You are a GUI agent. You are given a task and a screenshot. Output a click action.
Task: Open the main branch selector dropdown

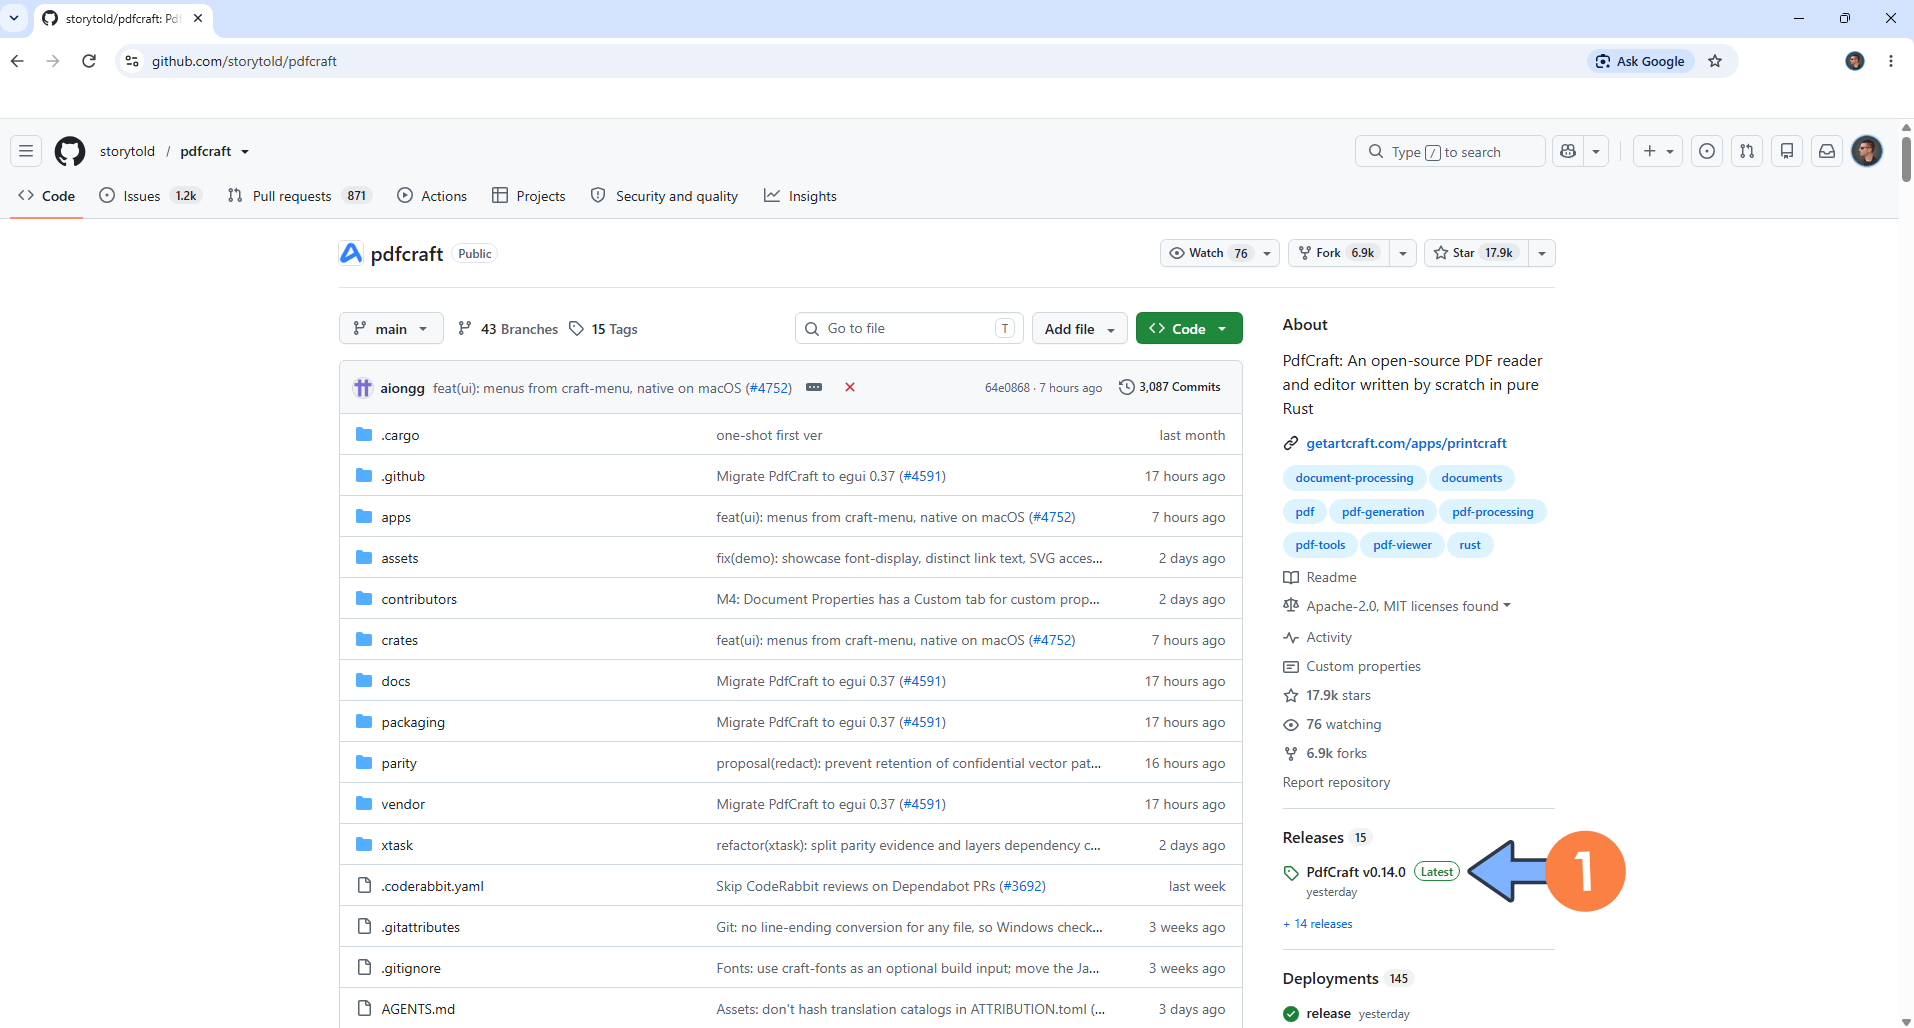[x=391, y=328]
